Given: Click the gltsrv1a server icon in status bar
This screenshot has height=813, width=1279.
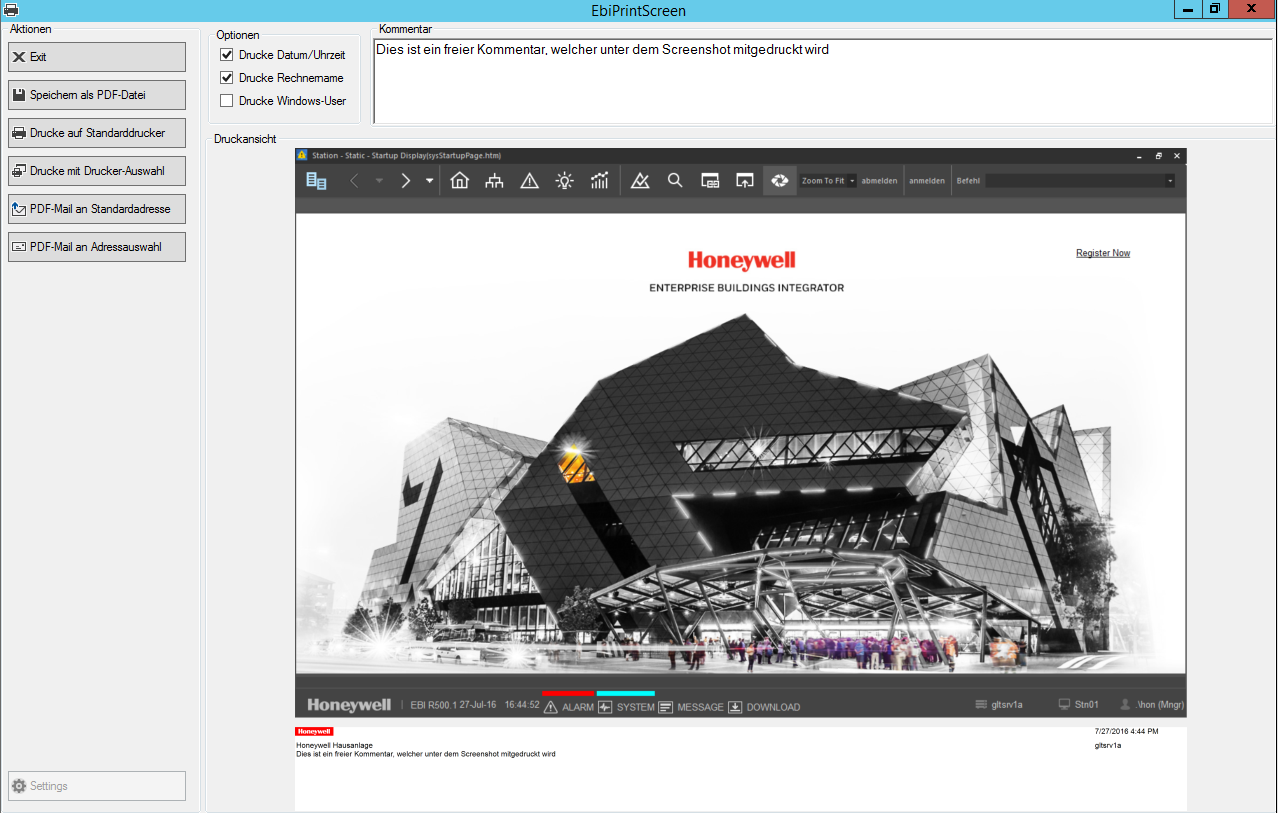Looking at the screenshot, I should [981, 705].
